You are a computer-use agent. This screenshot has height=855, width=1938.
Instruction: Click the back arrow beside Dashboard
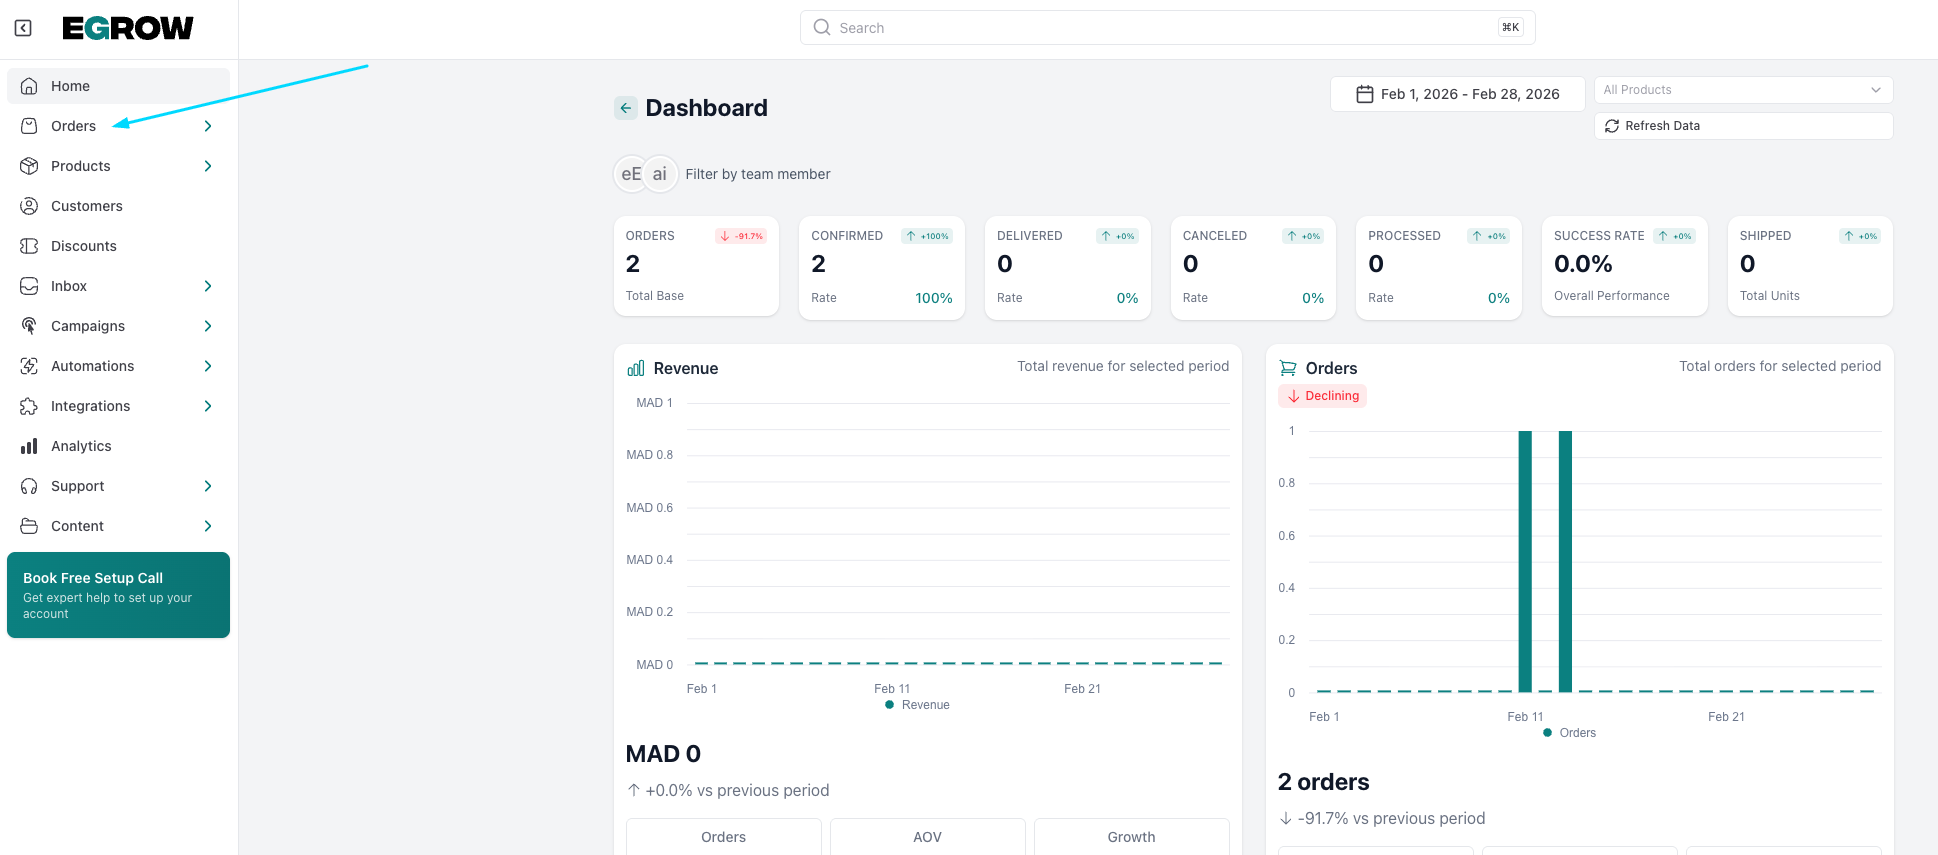626,108
